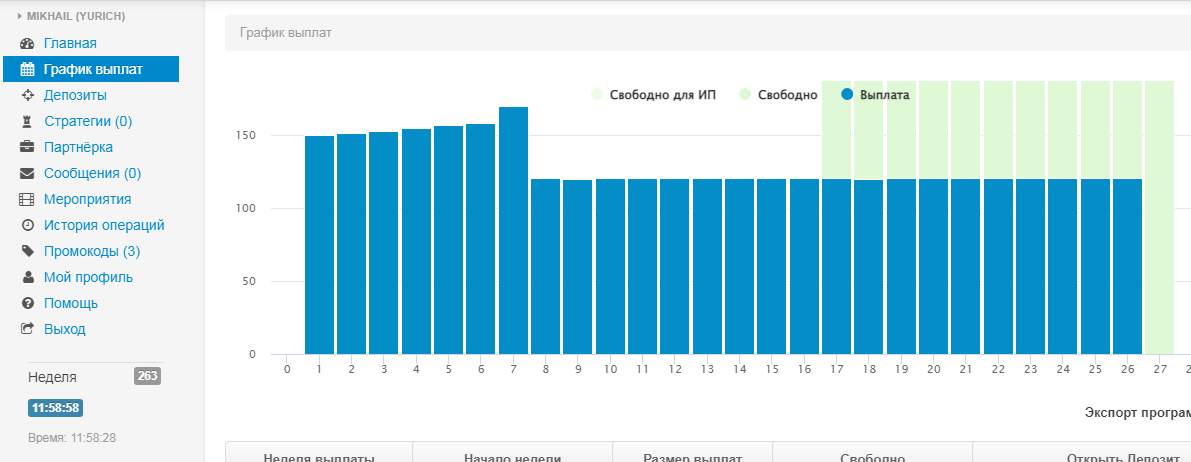Click the week counter badge 263
The width and height of the screenshot is (1191, 462).
click(x=147, y=376)
